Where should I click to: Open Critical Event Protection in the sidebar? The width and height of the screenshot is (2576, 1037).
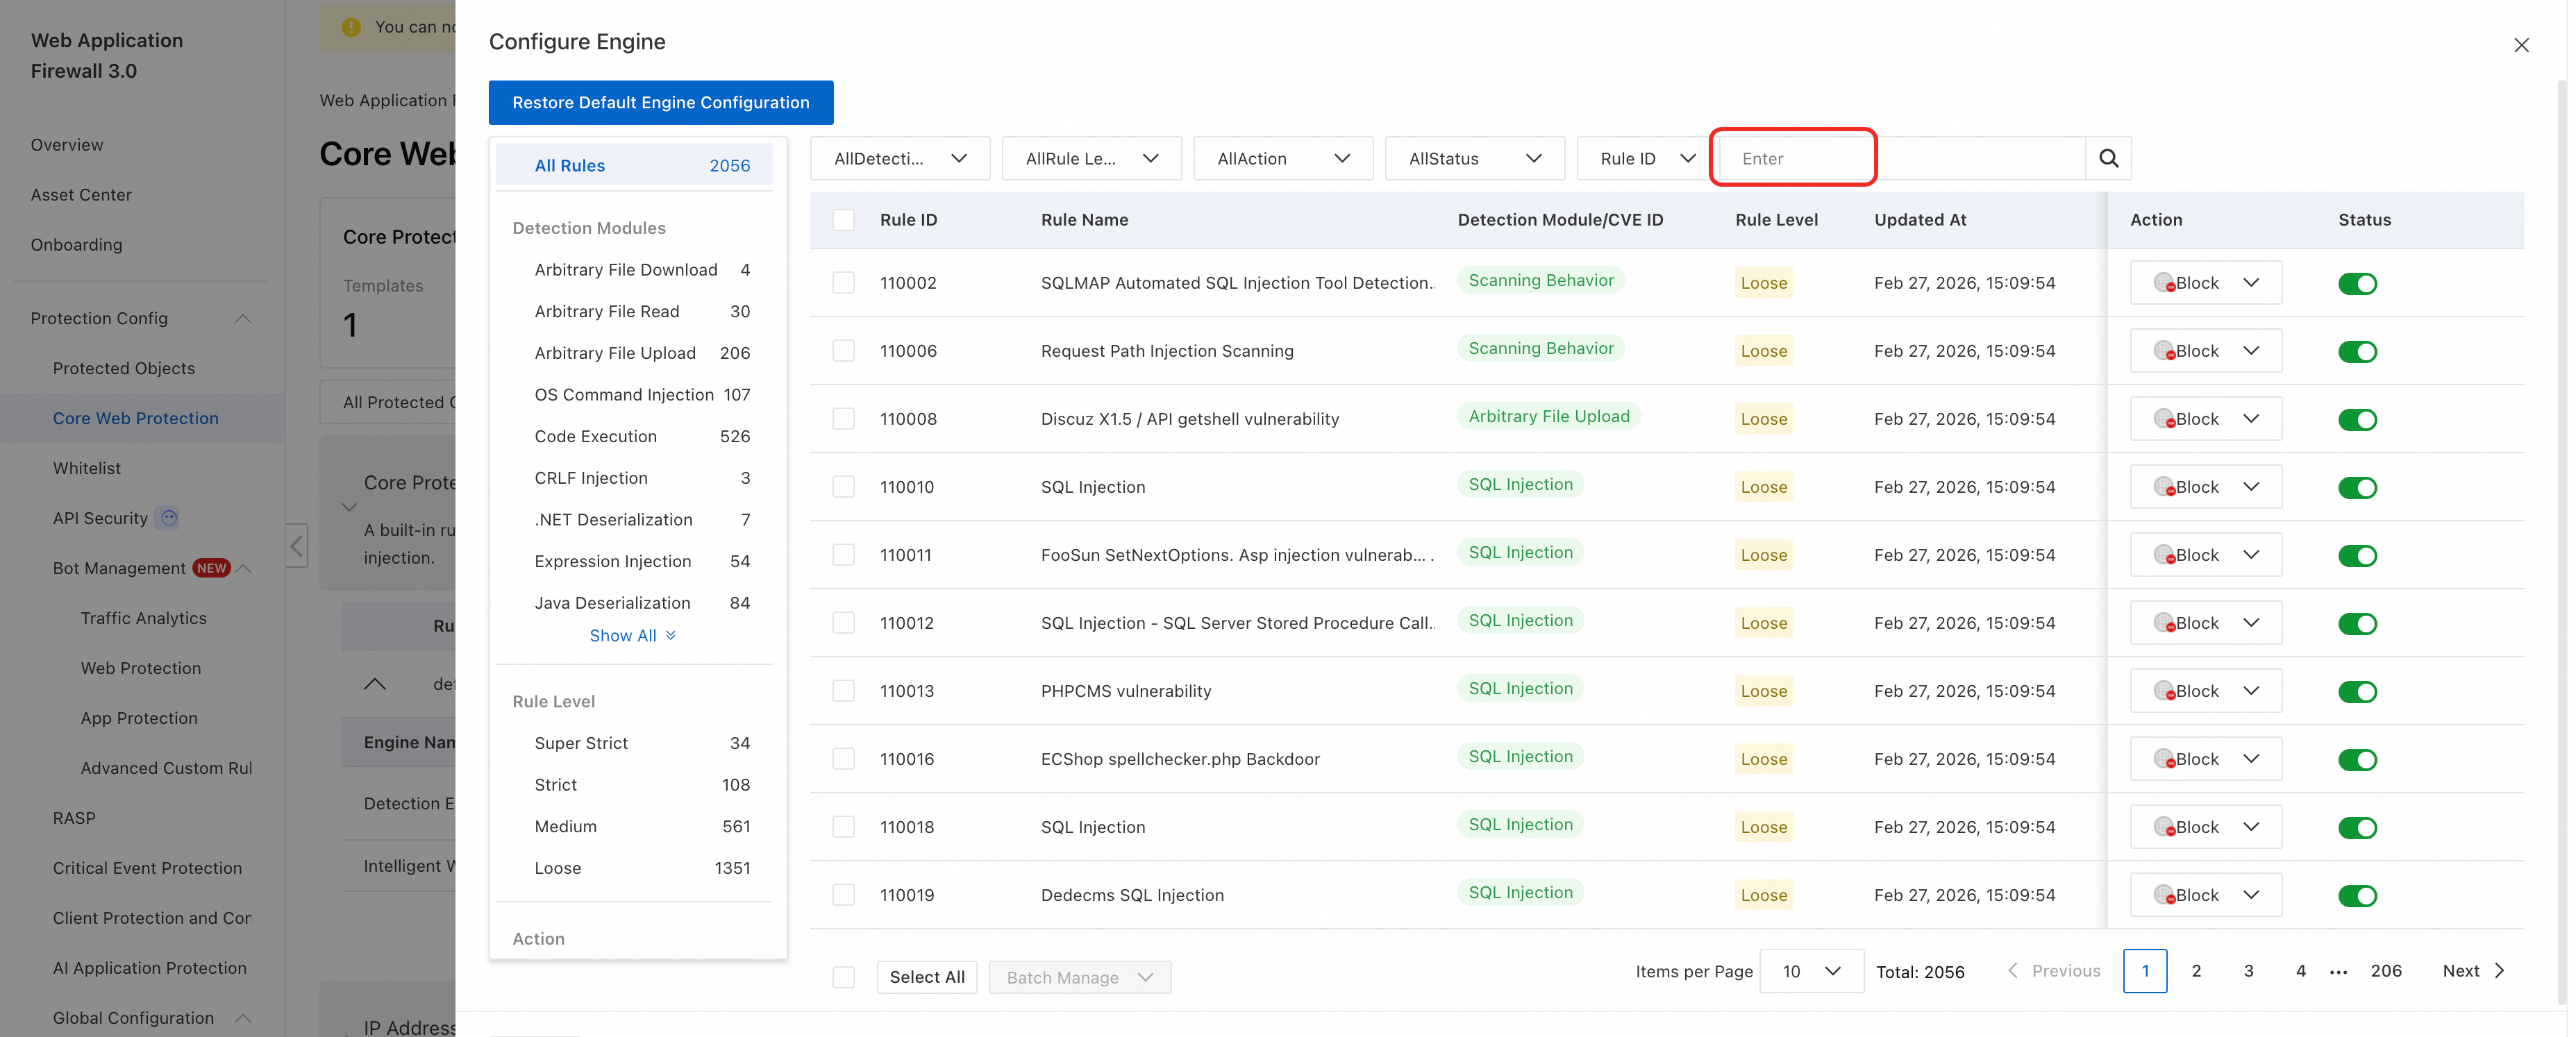pyautogui.click(x=147, y=868)
